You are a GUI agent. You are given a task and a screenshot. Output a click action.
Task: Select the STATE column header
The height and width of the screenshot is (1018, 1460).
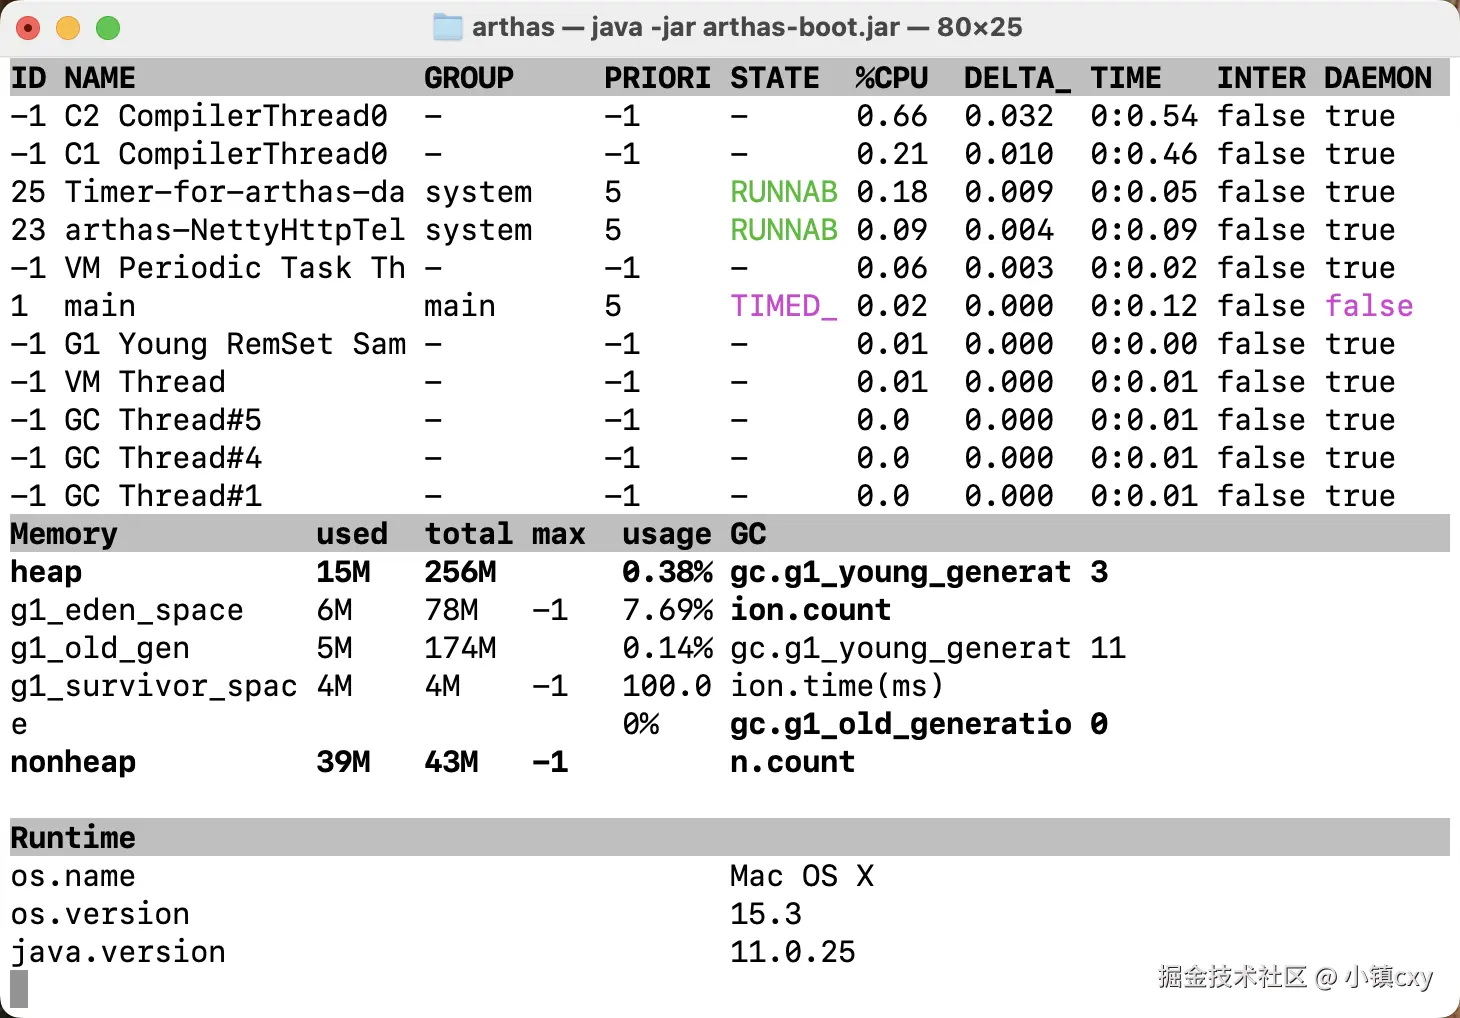pos(775,78)
